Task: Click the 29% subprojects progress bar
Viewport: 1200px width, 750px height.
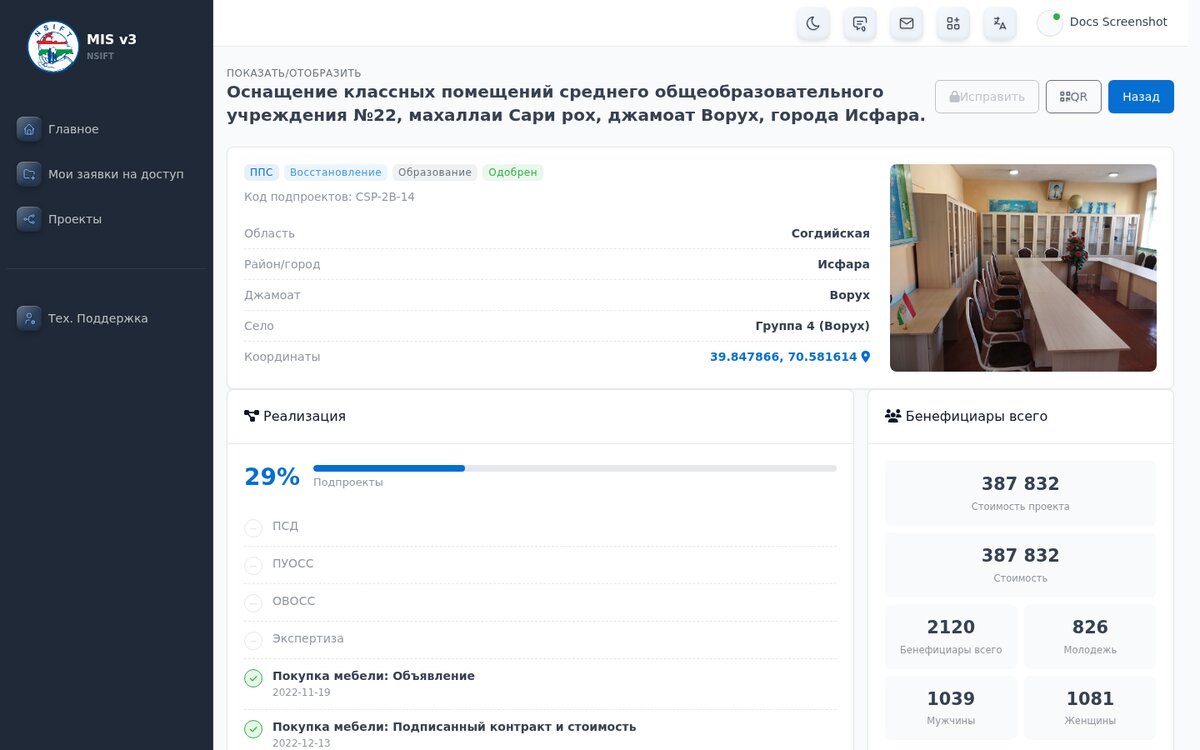Action: coord(575,468)
